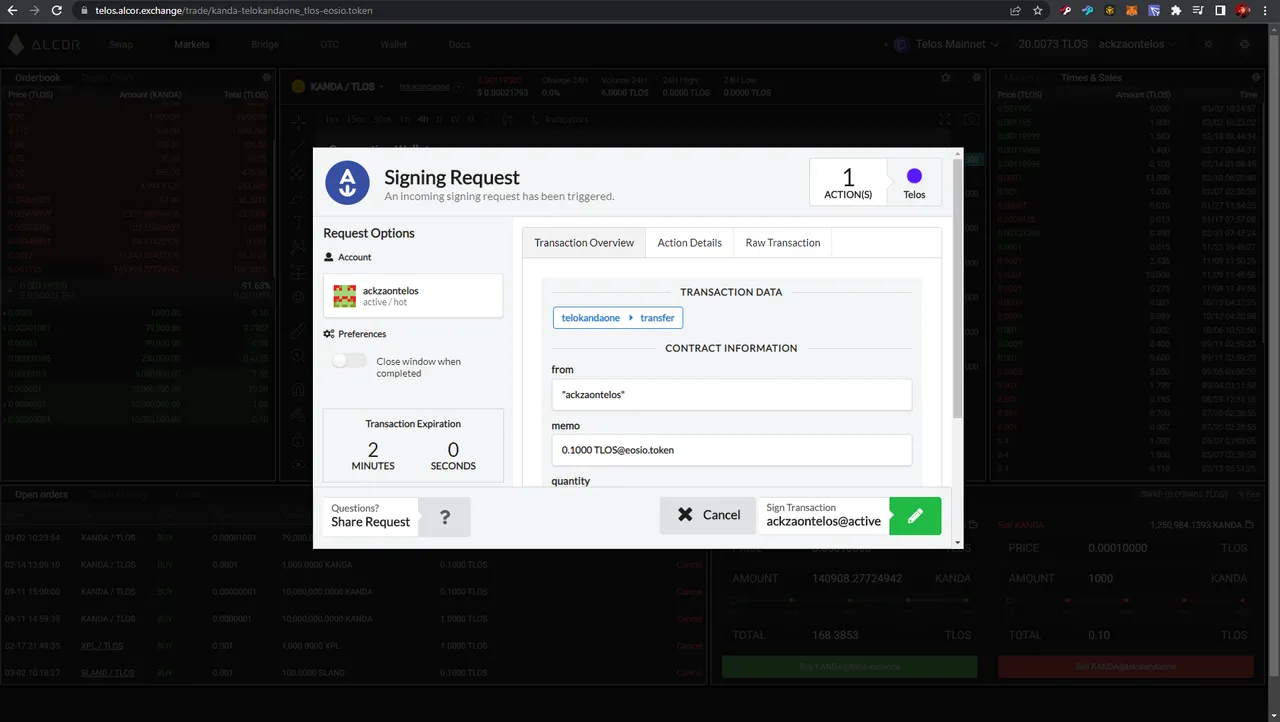This screenshot has width=1280, height=722.
Task: Click the from field value "ackzaontelos"
Action: tap(731, 395)
